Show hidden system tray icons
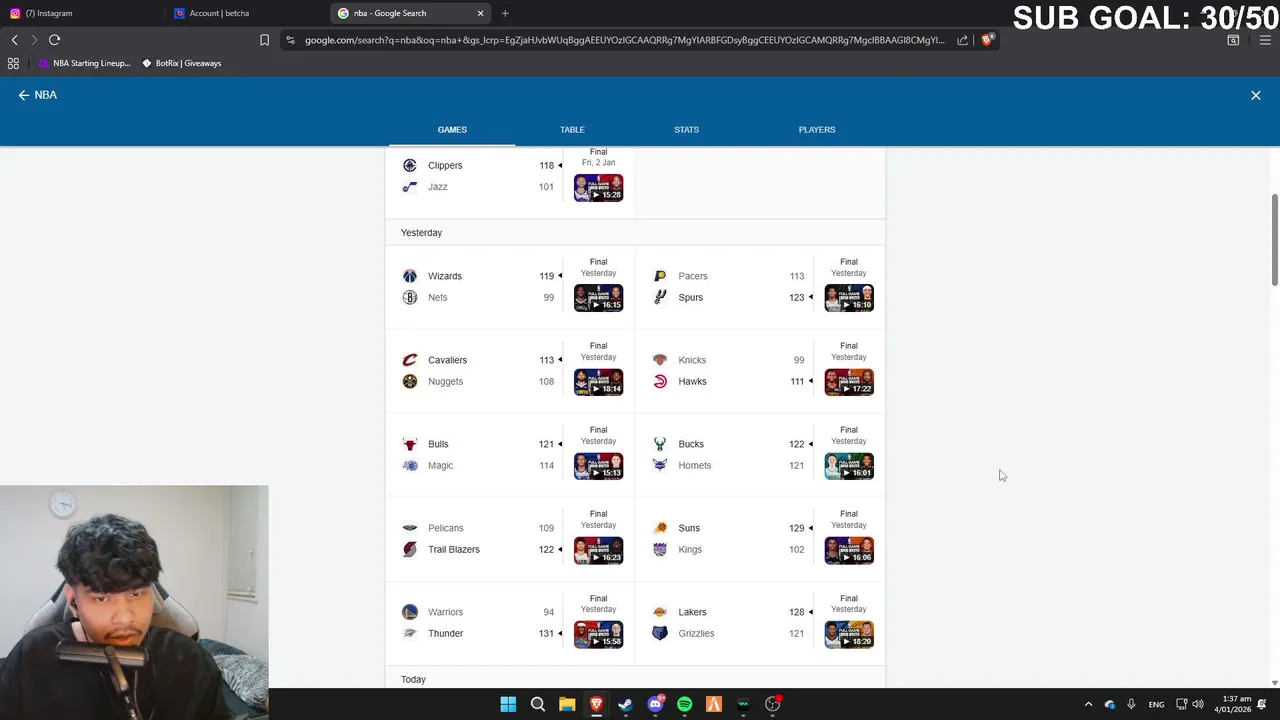Viewport: 1280px width, 720px height. tap(1088, 704)
